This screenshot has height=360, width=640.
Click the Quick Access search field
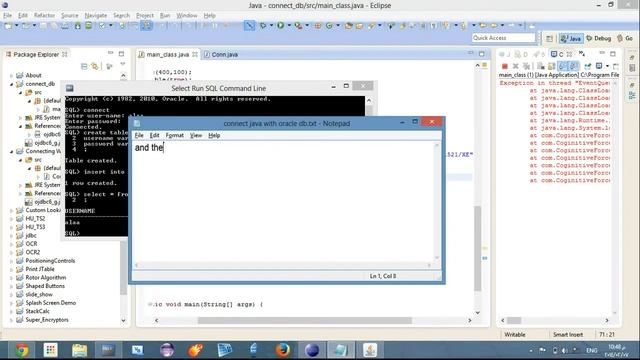(503, 38)
